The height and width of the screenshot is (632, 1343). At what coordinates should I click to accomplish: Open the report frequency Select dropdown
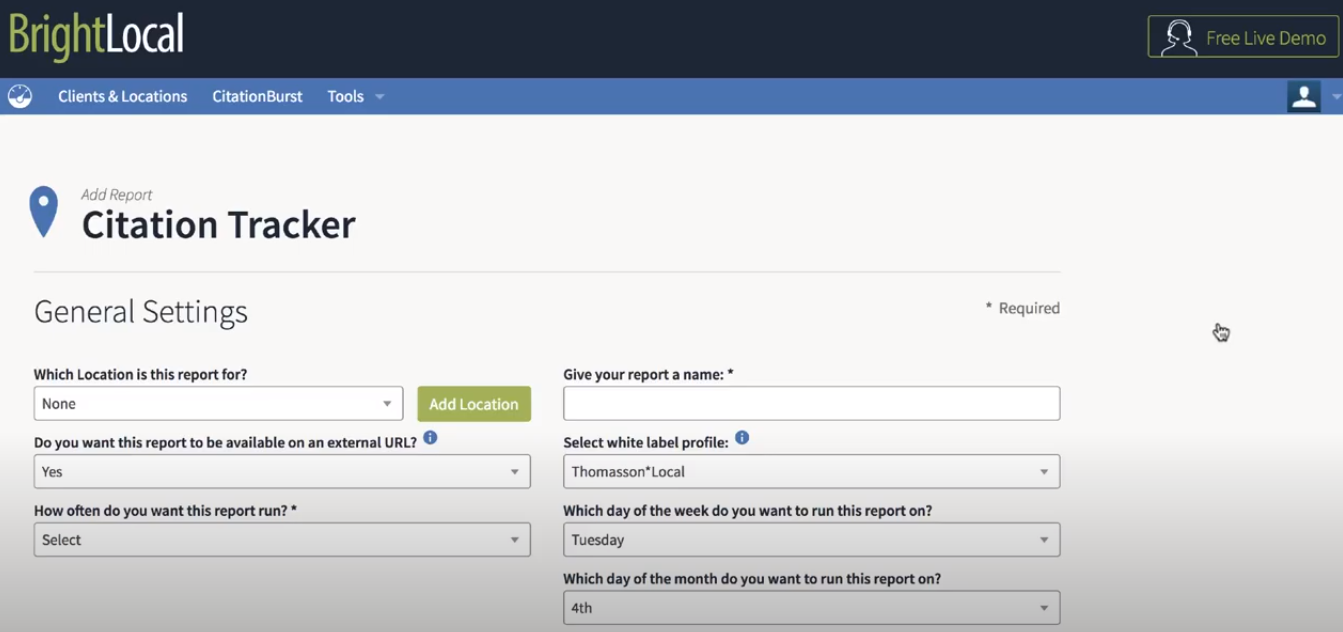pyautogui.click(x=282, y=540)
